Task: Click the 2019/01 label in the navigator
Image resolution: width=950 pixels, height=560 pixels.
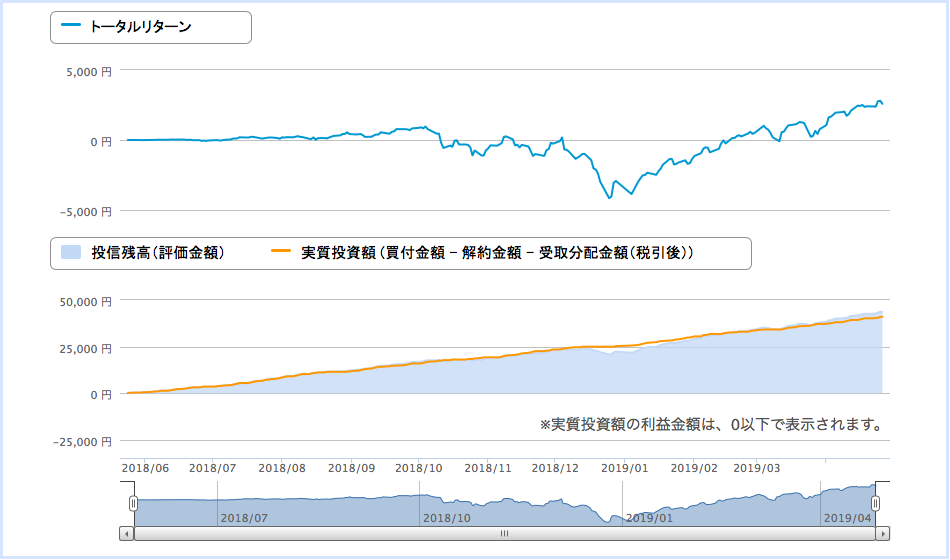Action: (x=649, y=518)
